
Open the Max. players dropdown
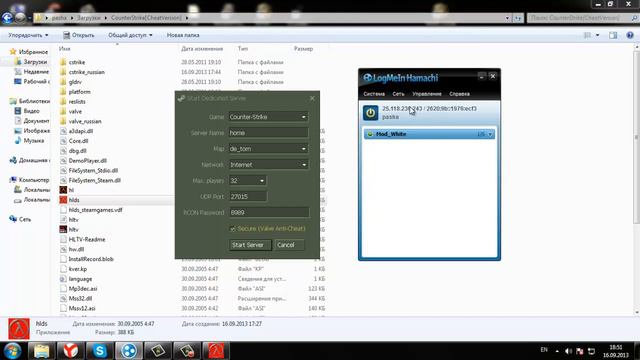(x=248, y=180)
